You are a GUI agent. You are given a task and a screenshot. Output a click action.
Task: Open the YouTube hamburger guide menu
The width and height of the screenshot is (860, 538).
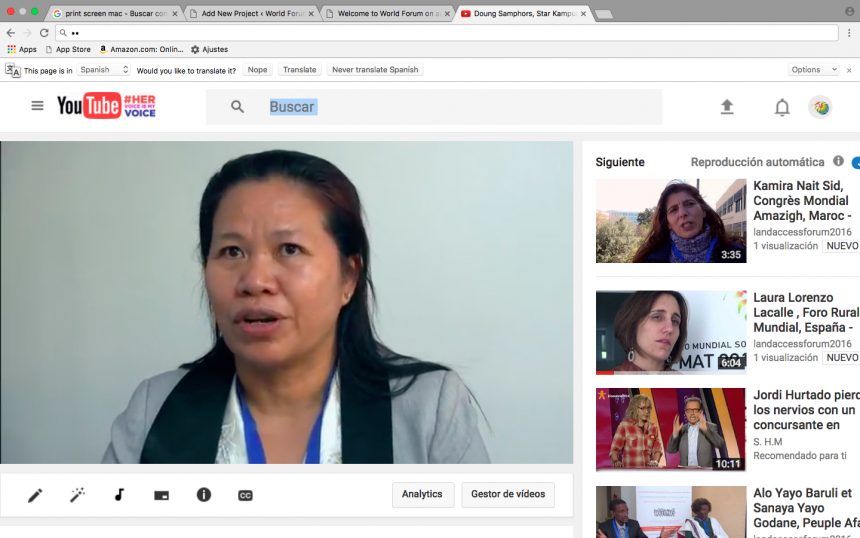coord(37,106)
